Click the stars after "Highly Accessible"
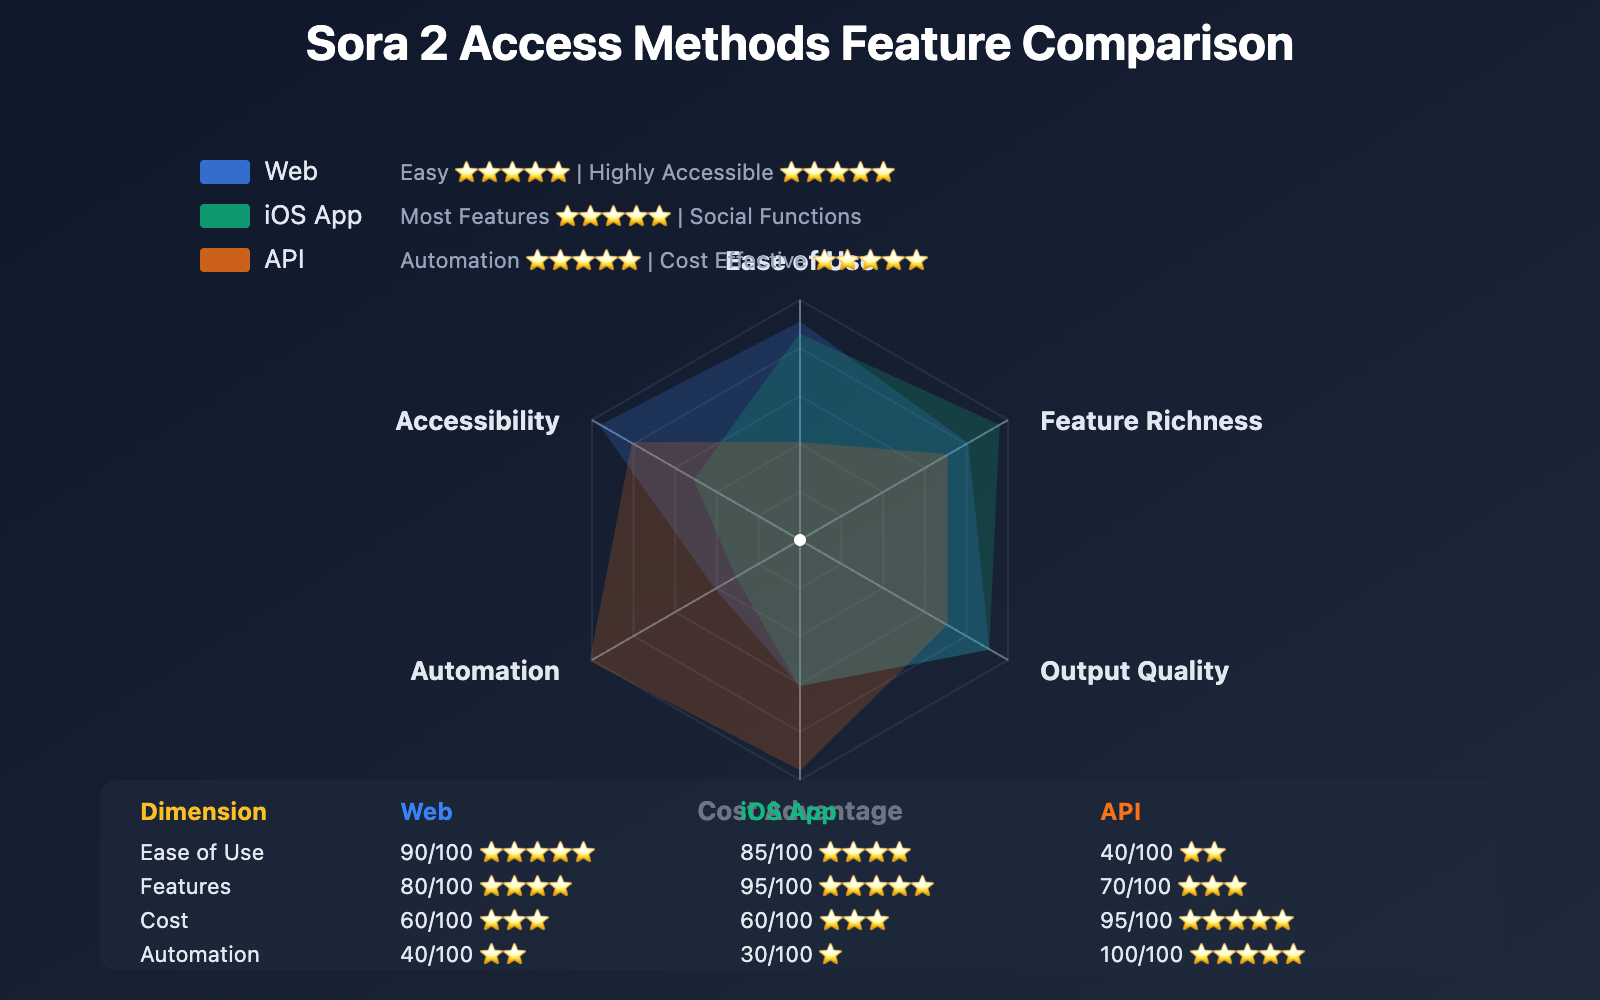Viewport: 1600px width, 1000px height. coord(837,172)
